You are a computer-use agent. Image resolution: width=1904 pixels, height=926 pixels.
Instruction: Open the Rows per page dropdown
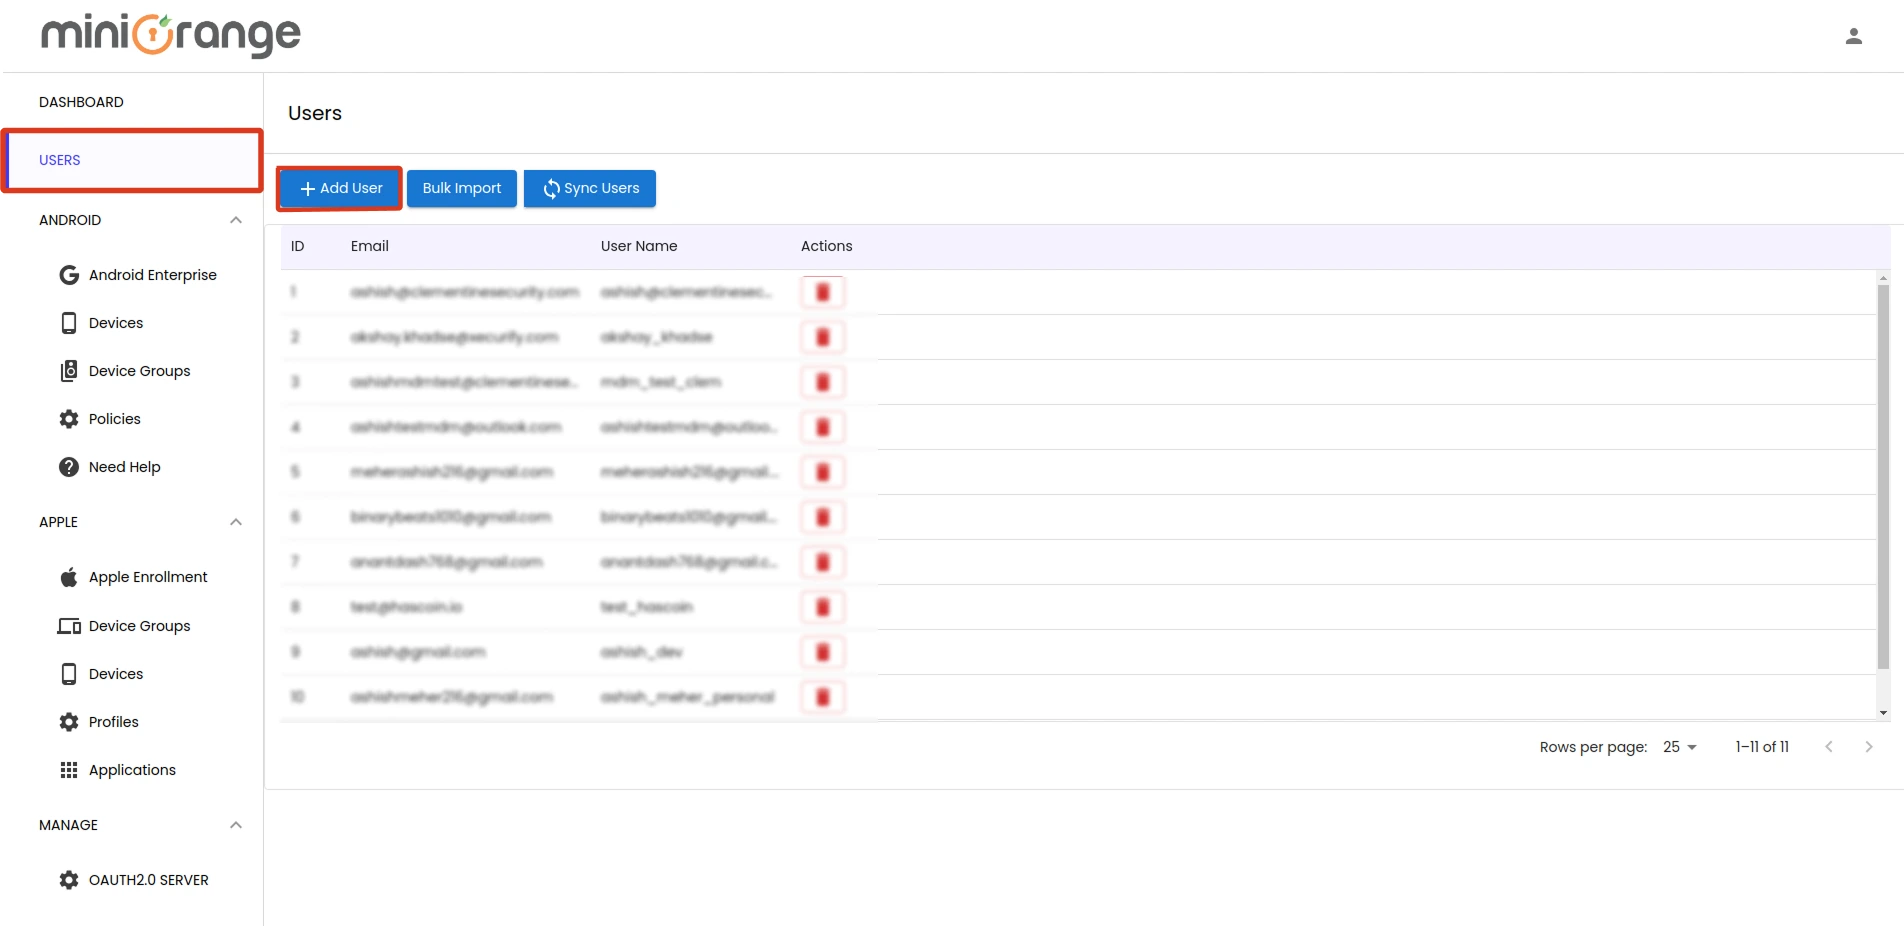[x=1678, y=747]
